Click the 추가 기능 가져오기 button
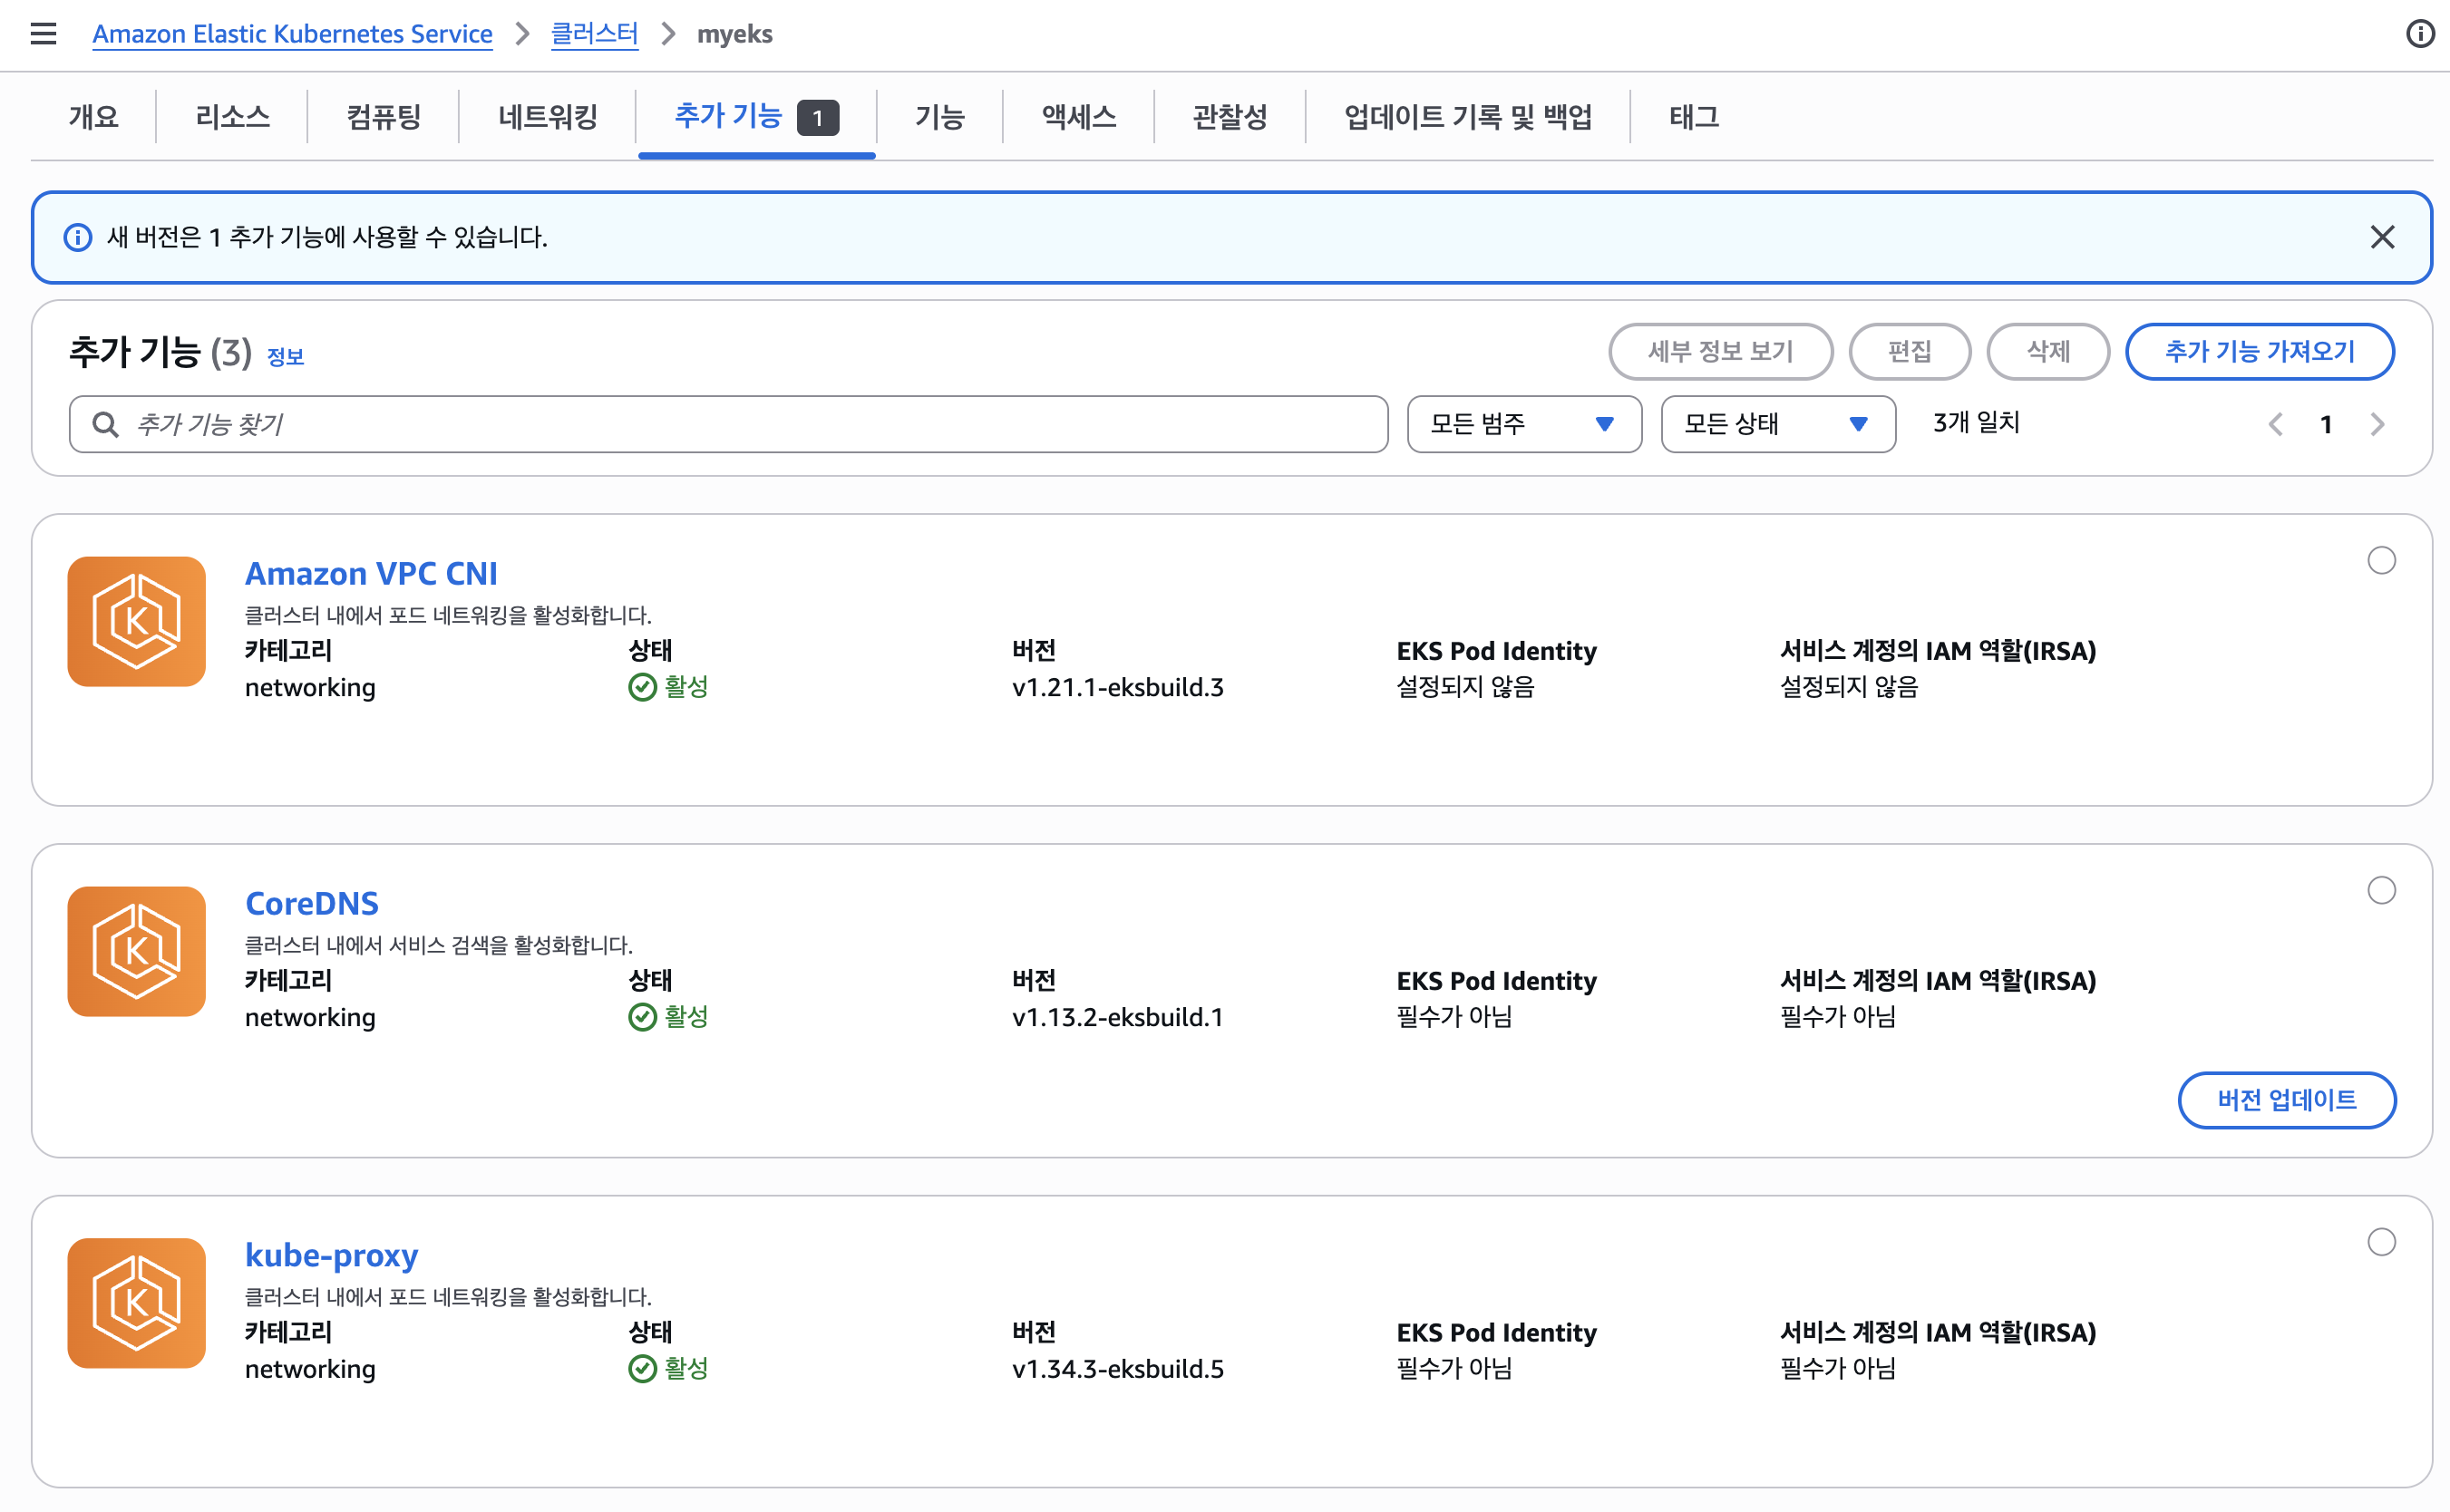Image resolution: width=2450 pixels, height=1512 pixels. [2259, 351]
